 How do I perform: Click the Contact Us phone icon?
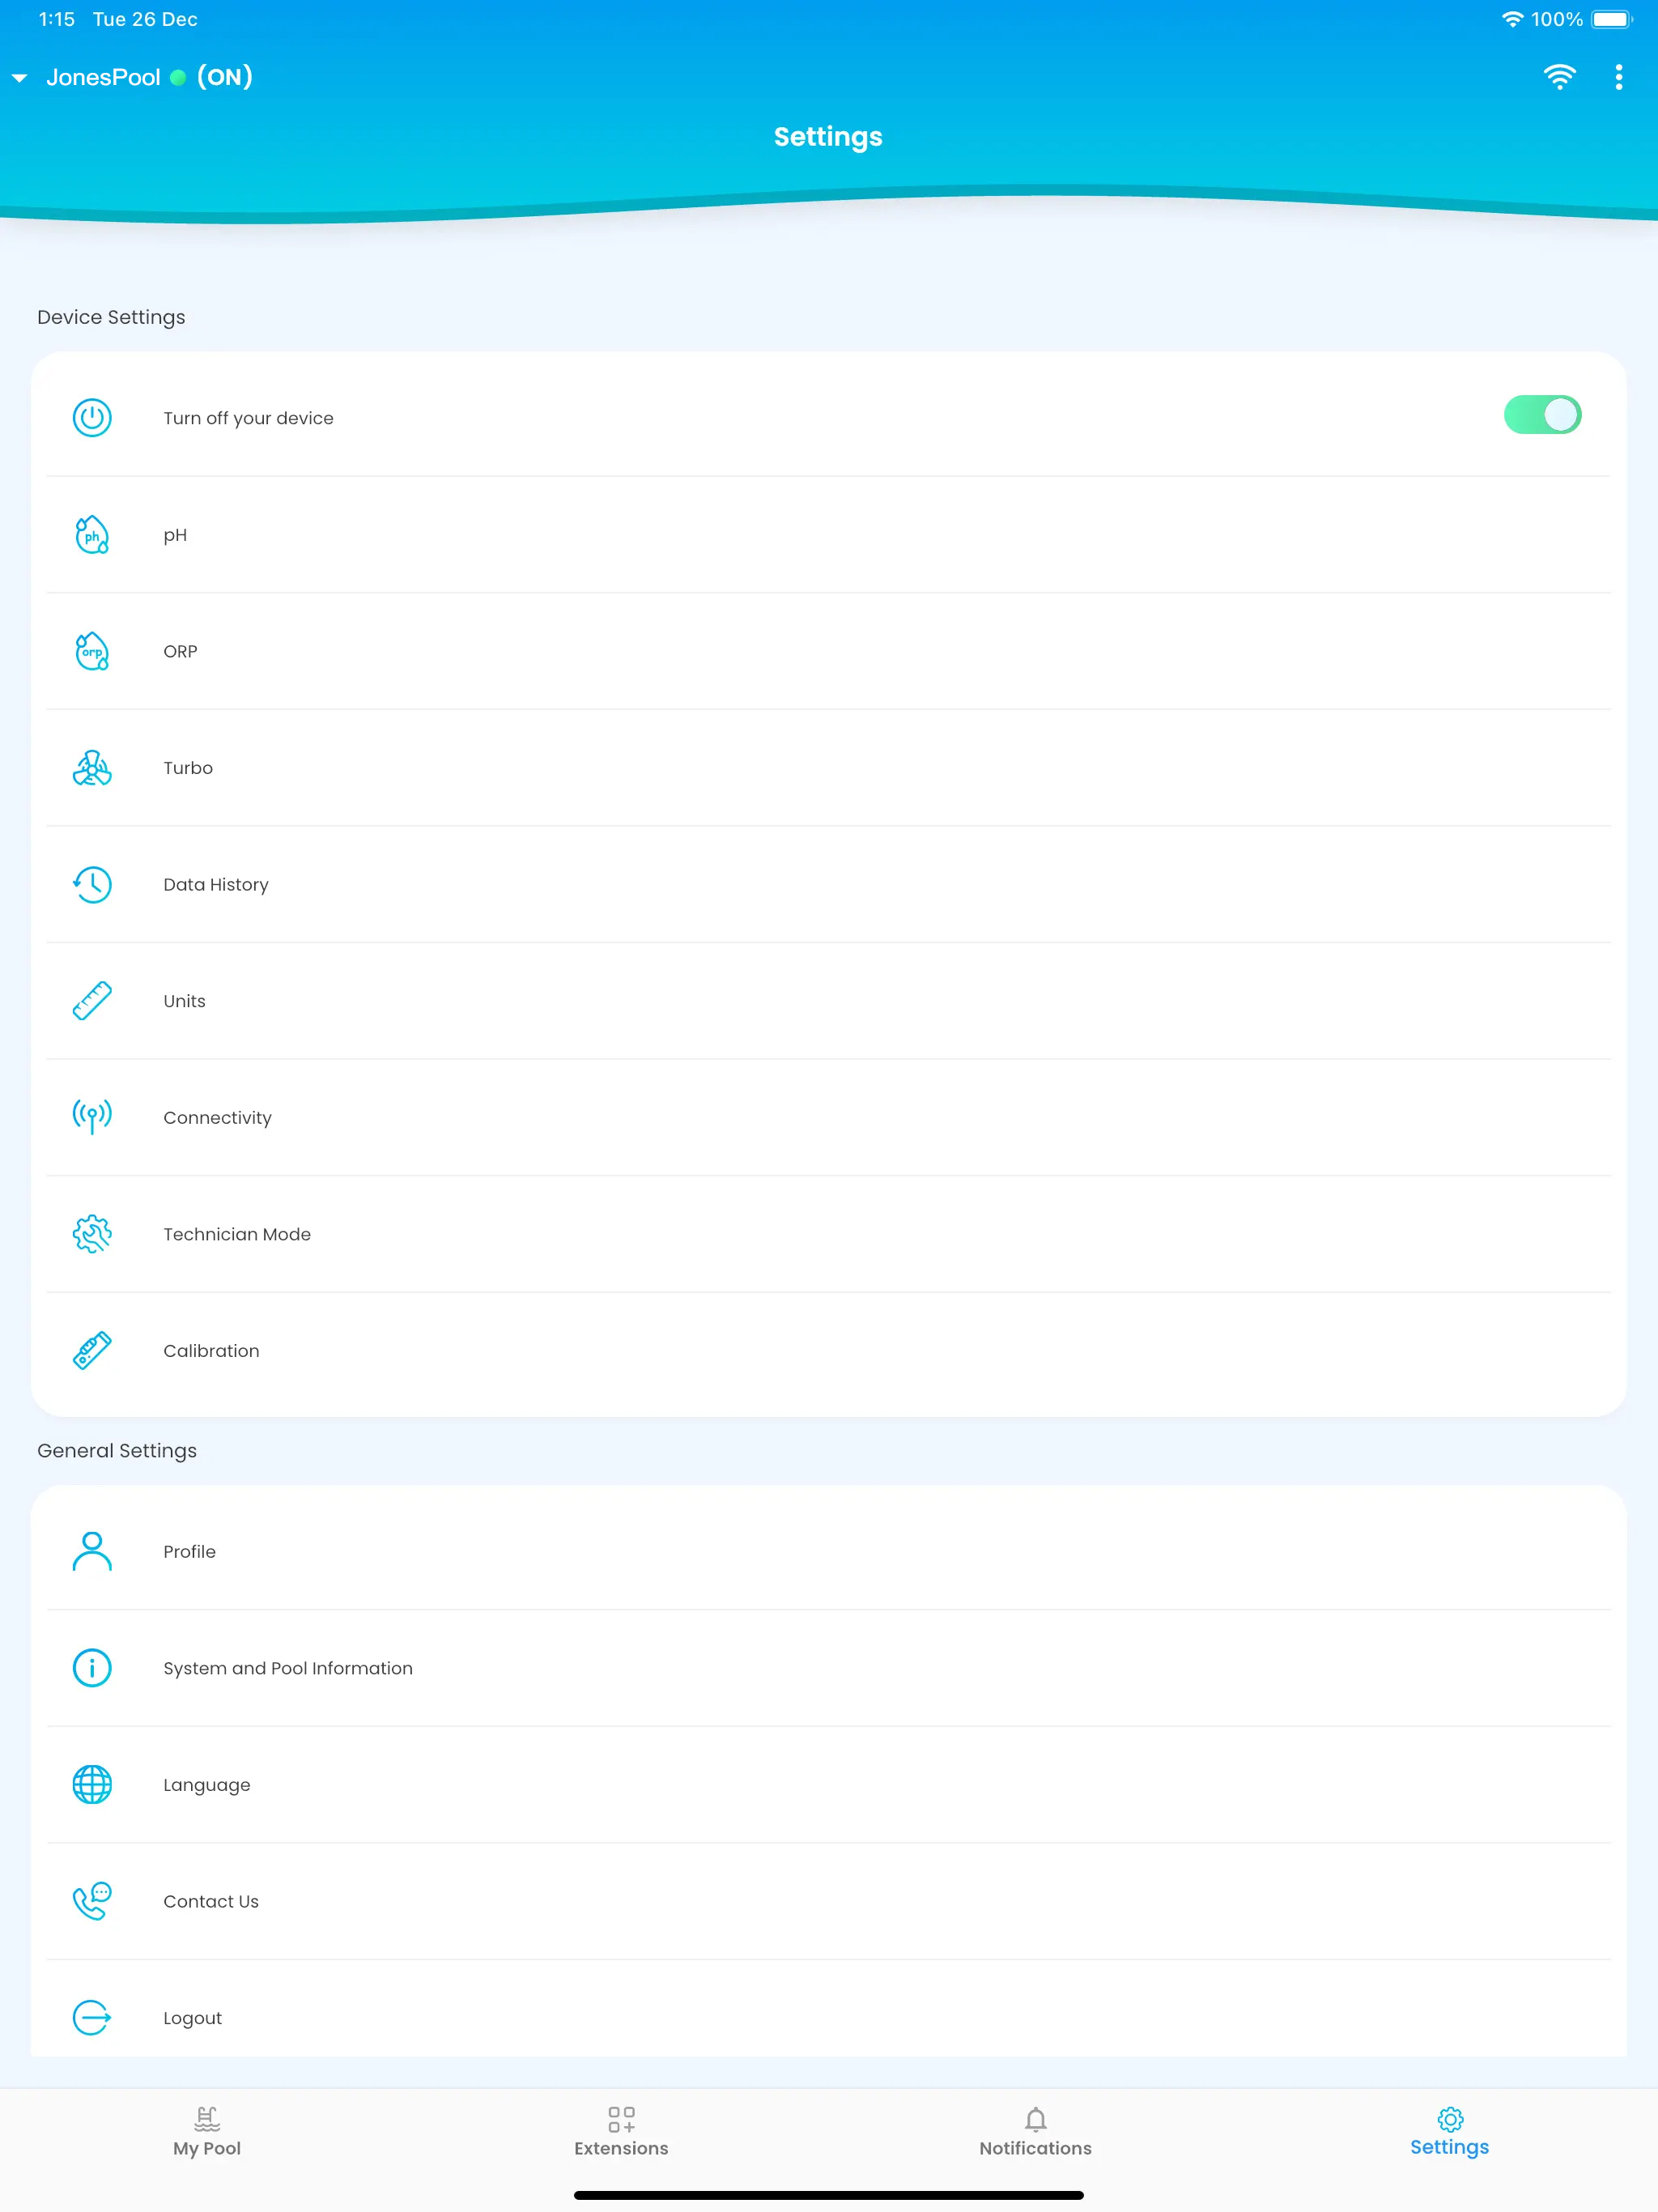(x=92, y=1901)
